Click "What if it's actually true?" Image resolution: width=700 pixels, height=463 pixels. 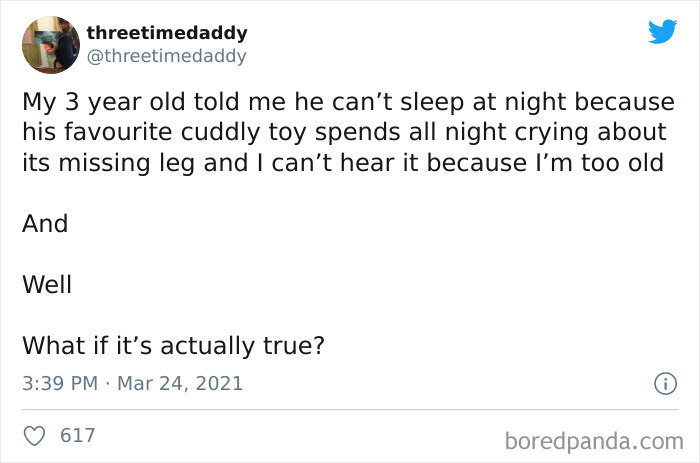pos(173,345)
